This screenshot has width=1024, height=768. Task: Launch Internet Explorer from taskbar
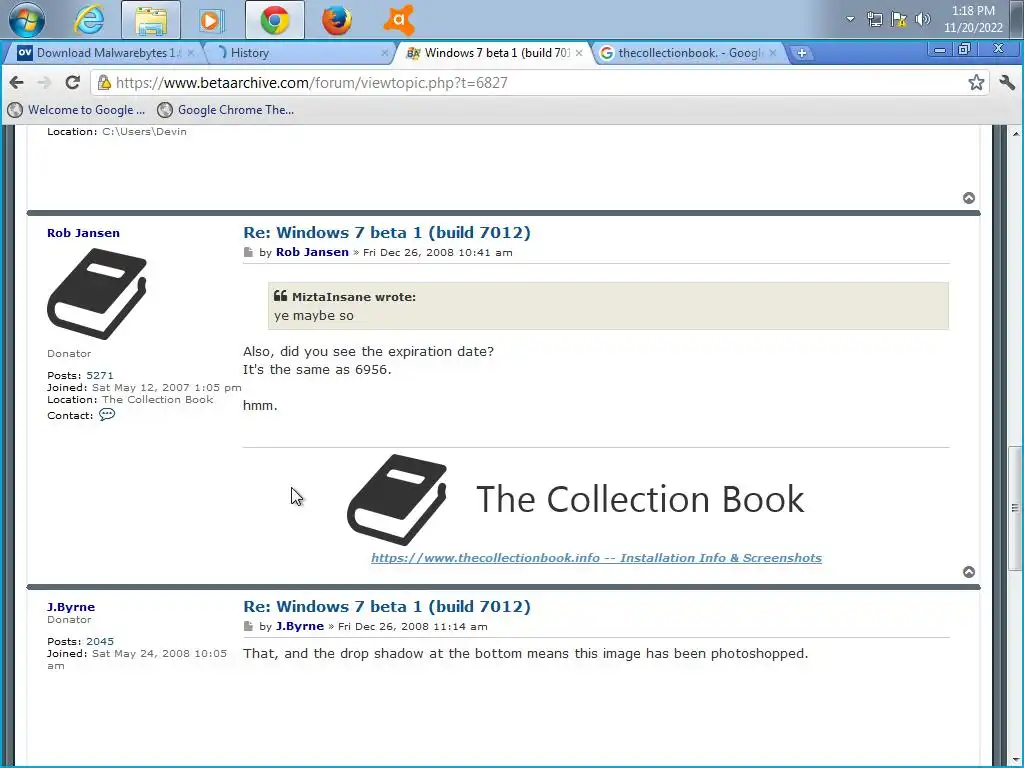tap(89, 20)
